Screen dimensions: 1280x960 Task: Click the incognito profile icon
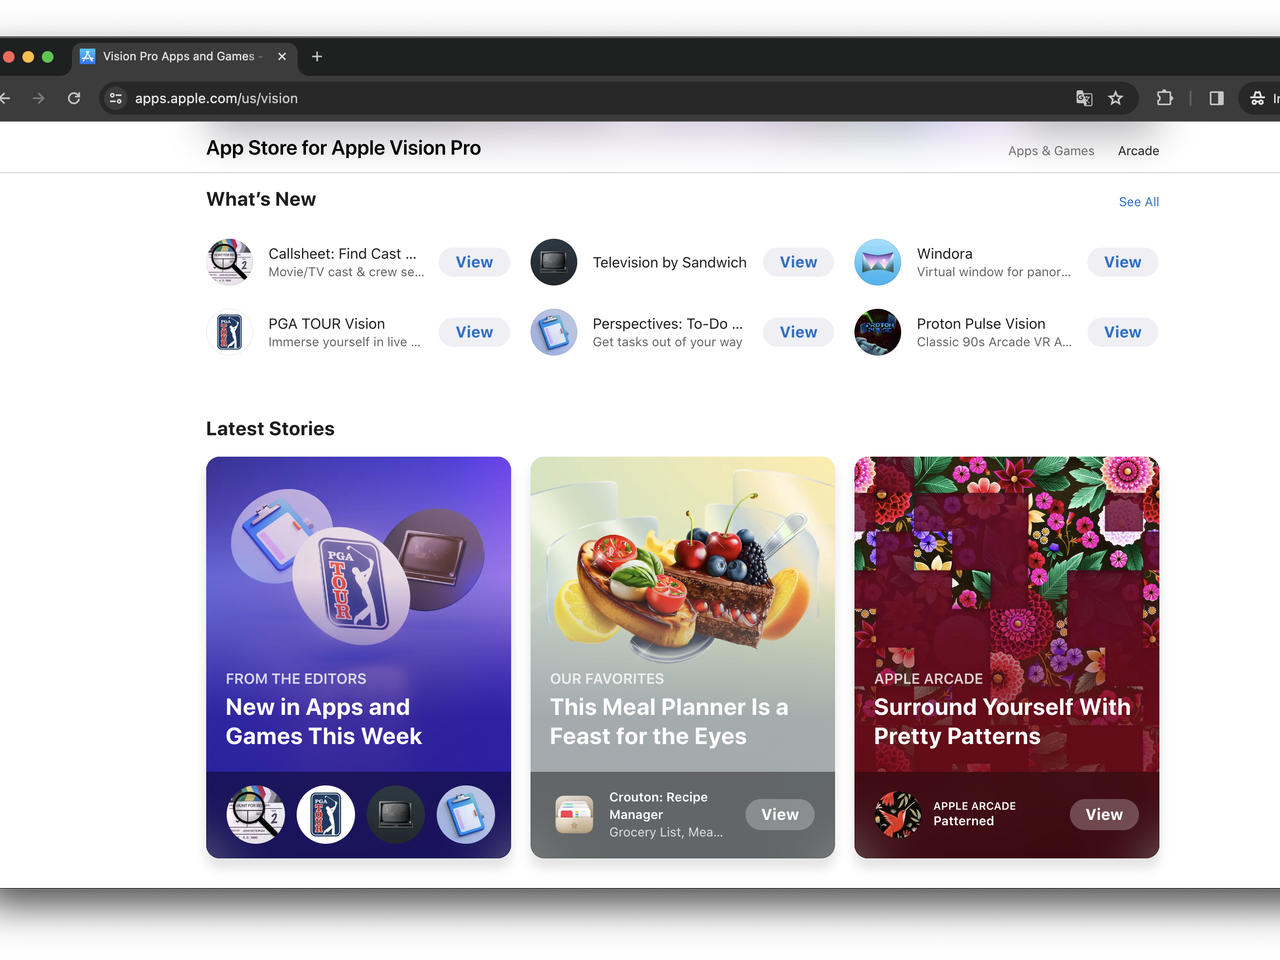[1258, 98]
